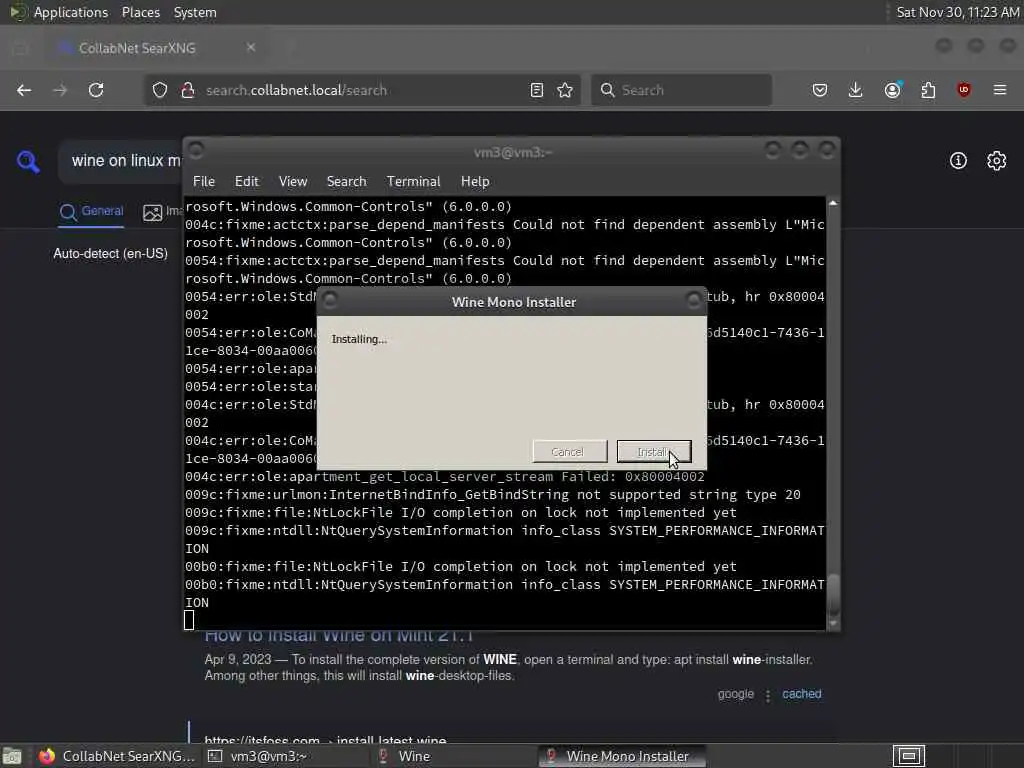Click the workspace switcher in bottom panel
This screenshot has width=1024, height=768.
(909, 756)
